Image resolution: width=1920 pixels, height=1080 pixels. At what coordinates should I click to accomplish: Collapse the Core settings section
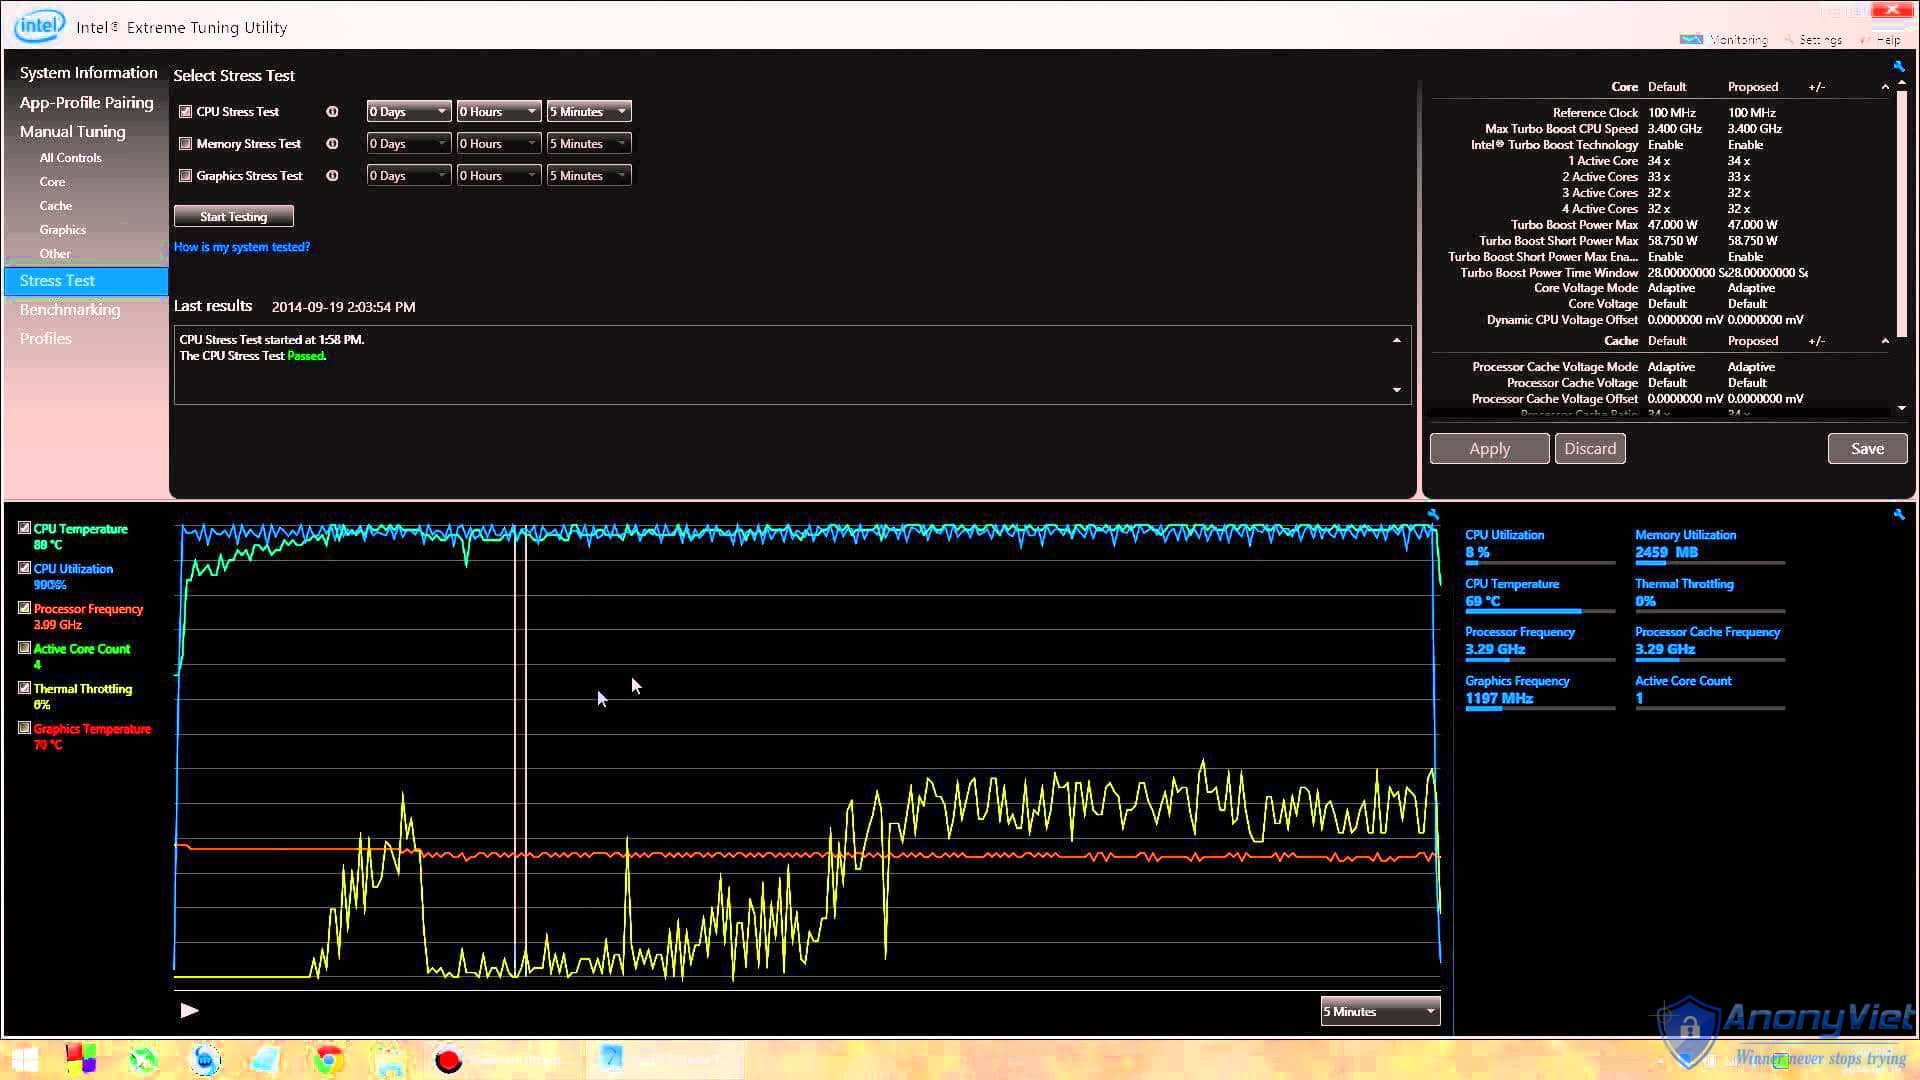pos(1885,87)
